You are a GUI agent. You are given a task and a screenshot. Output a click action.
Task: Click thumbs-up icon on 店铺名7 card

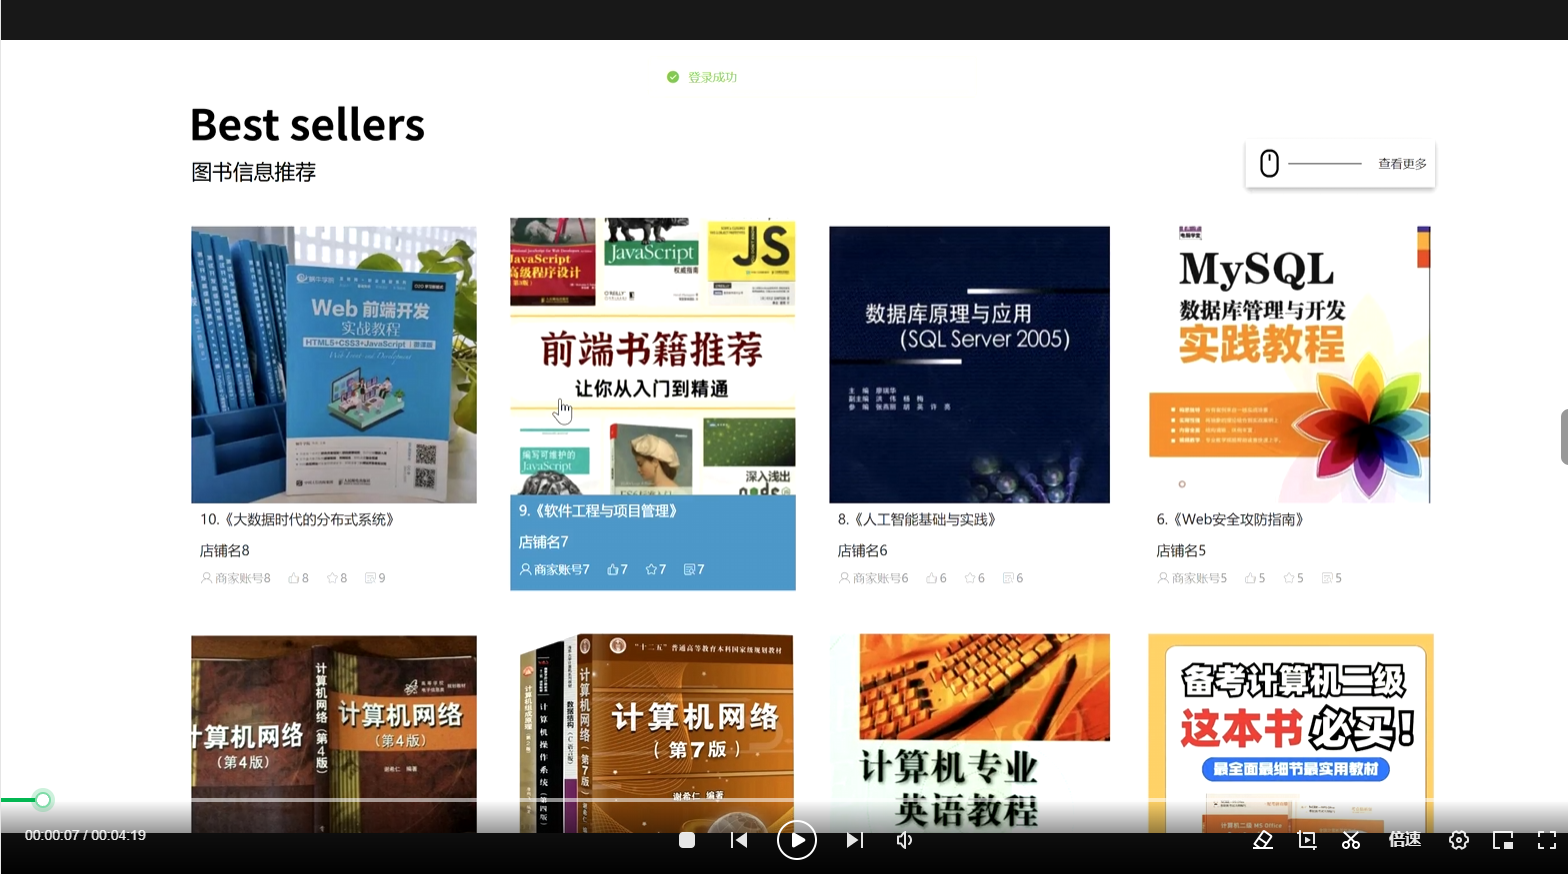pyautogui.click(x=613, y=569)
